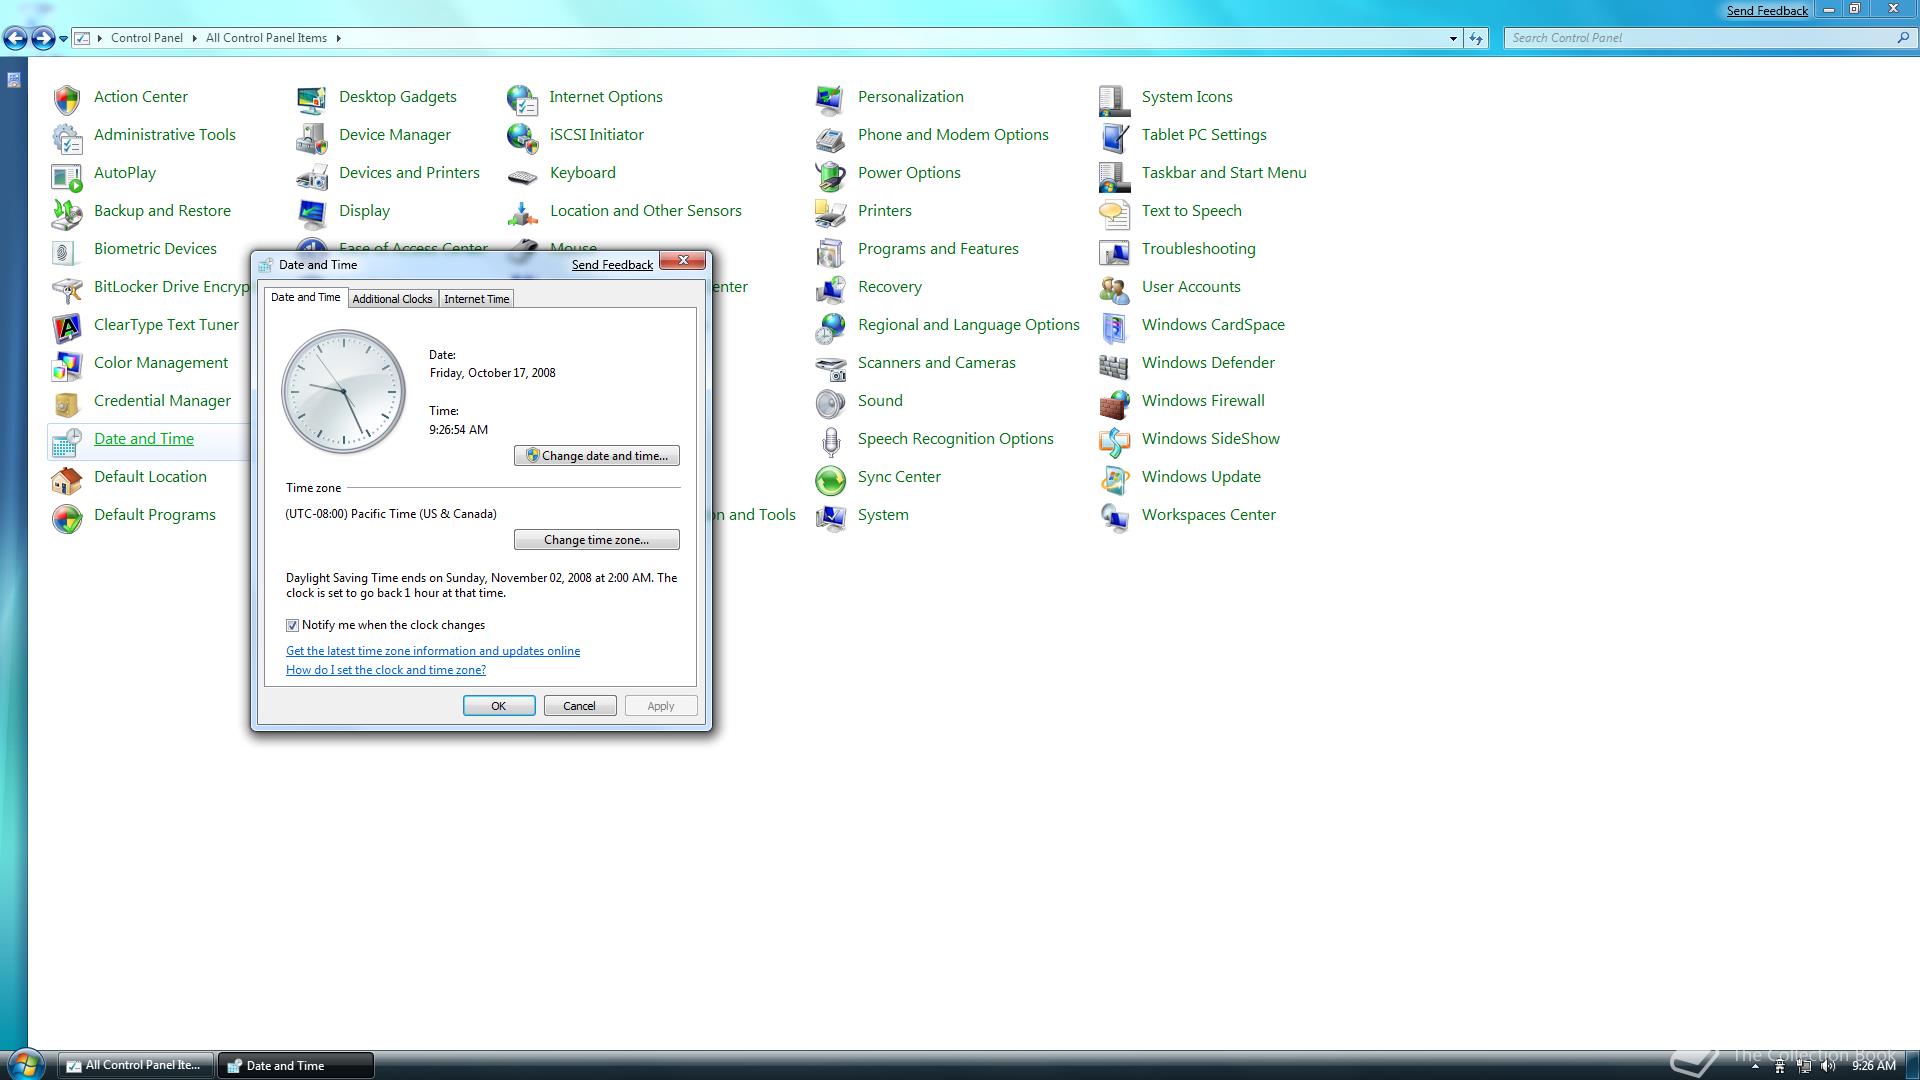Open Backup and Restore icon
Screen dimensions: 1920x1080
tap(67, 212)
